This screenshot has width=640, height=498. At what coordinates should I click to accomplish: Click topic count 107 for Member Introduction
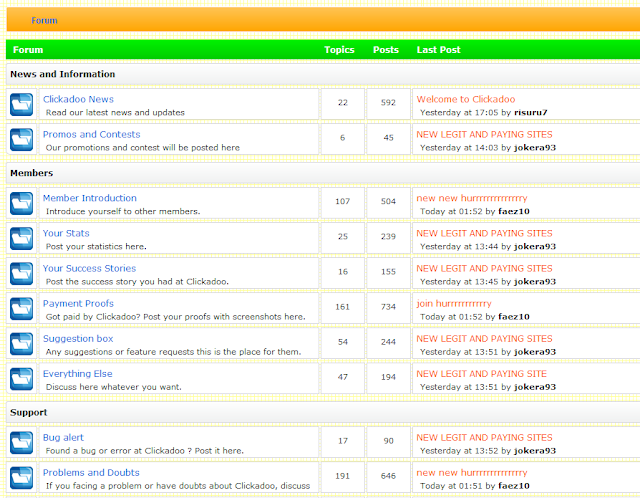pyautogui.click(x=342, y=202)
